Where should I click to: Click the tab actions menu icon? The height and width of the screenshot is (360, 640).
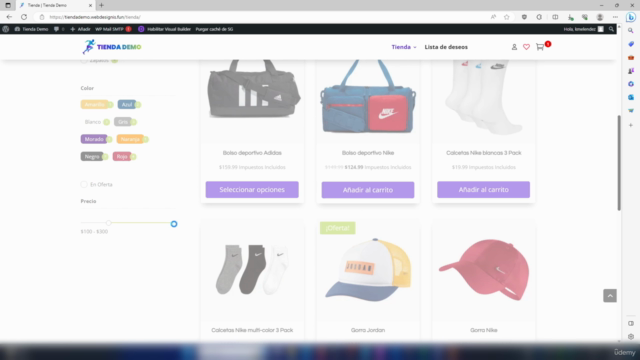pos(8,5)
